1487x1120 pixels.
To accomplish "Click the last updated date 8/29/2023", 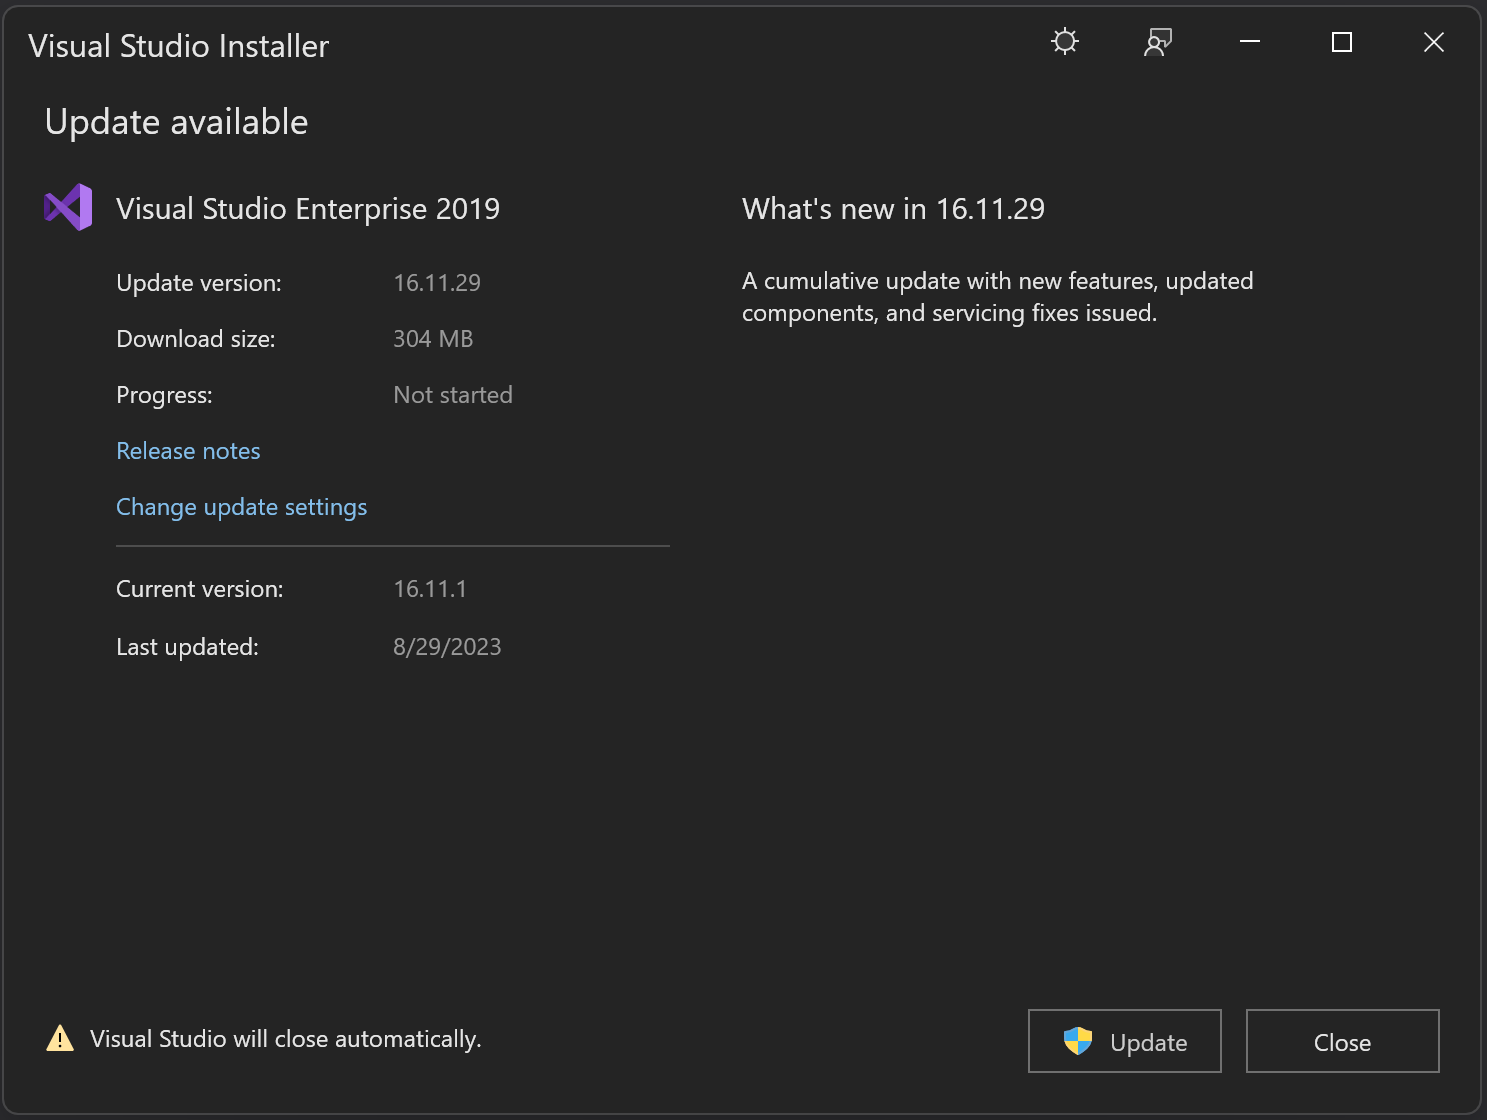I will [447, 647].
